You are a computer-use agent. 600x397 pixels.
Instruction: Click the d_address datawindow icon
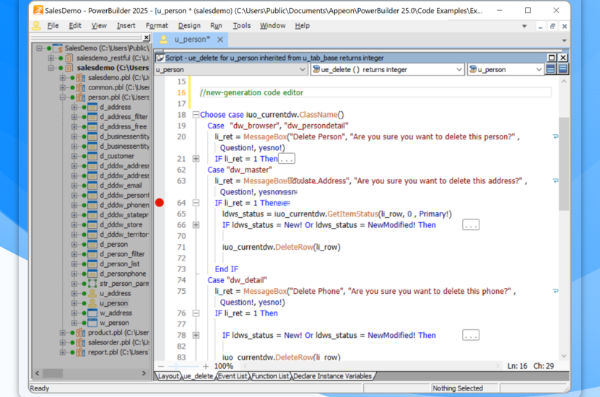click(92, 107)
